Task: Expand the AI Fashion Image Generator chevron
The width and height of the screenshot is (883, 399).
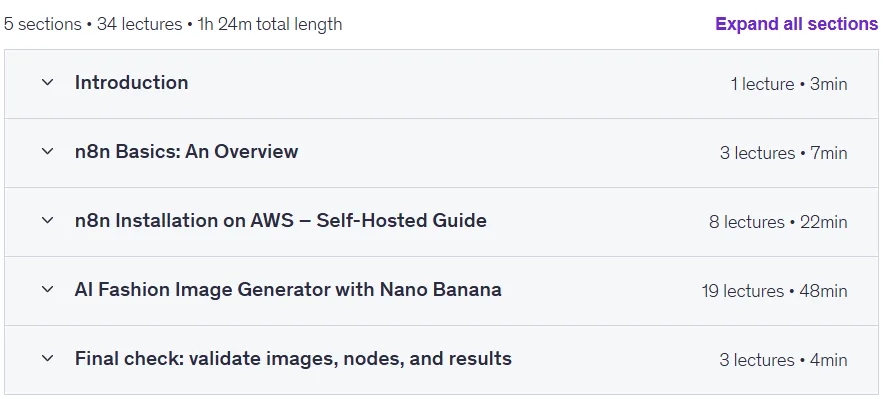Action: coord(48,290)
